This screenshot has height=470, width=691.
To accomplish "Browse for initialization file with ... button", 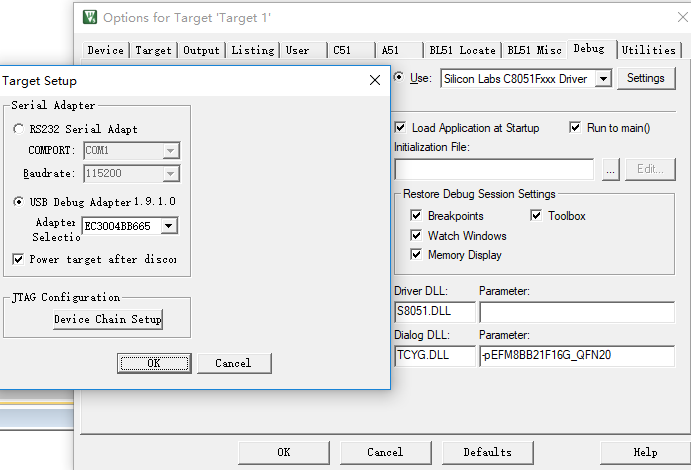I will [610, 169].
